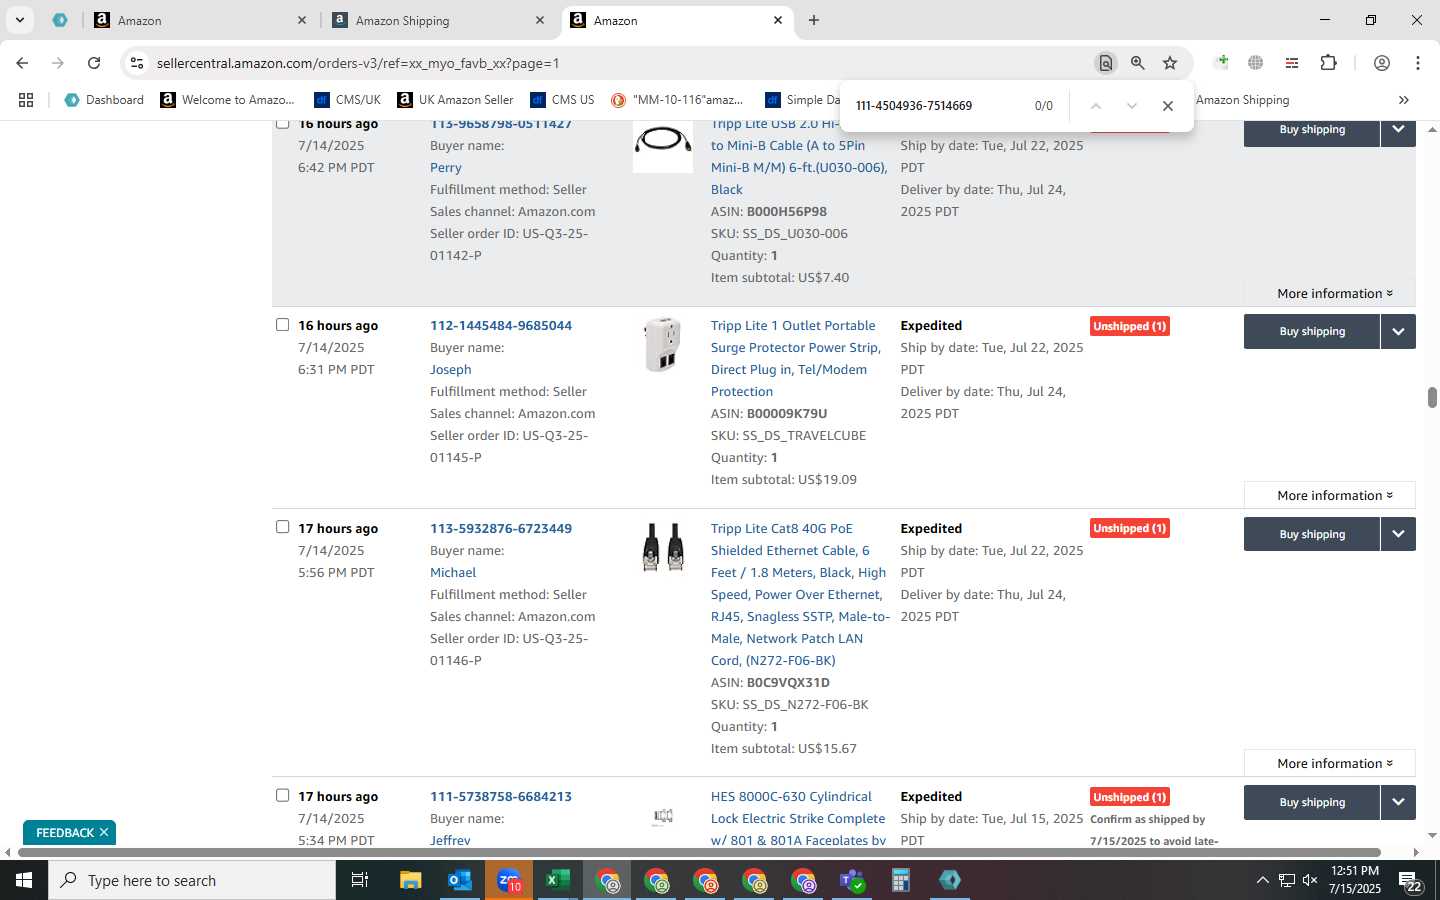The width and height of the screenshot is (1440, 900).
Task: Open Buy shipping dropdown for Joseph's order
Action: pyautogui.click(x=1398, y=332)
